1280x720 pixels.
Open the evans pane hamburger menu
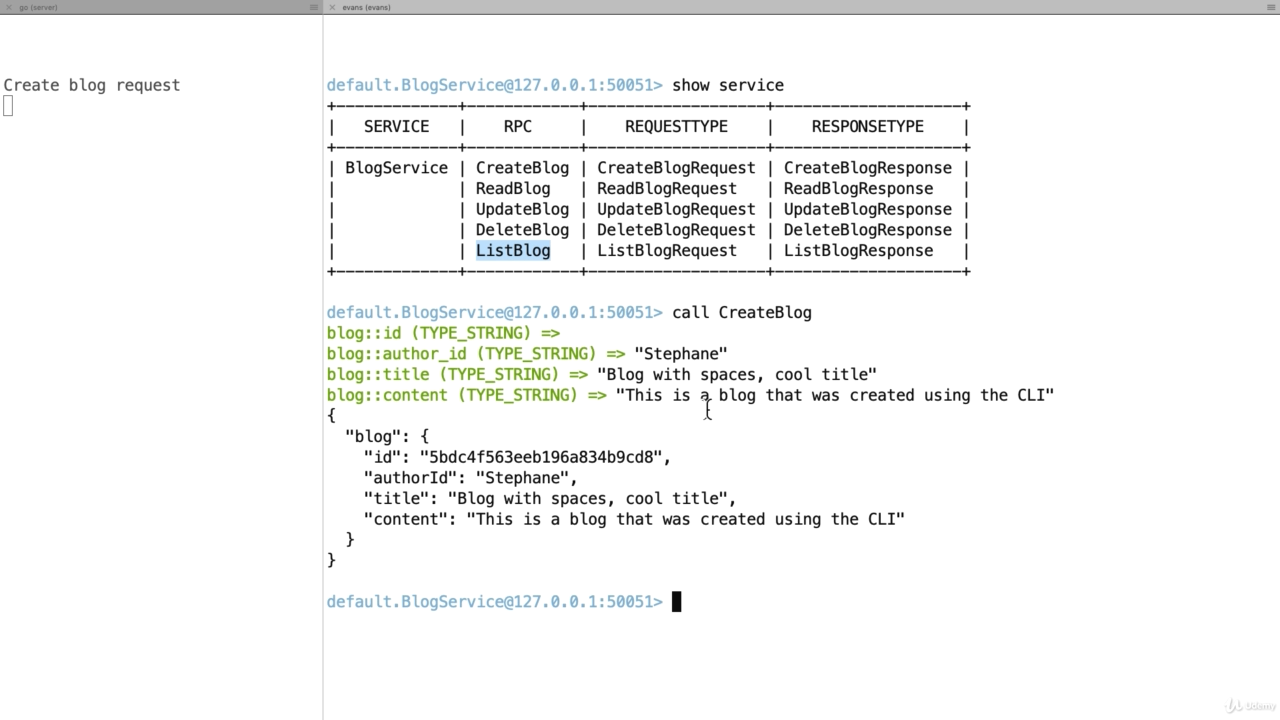1272,7
